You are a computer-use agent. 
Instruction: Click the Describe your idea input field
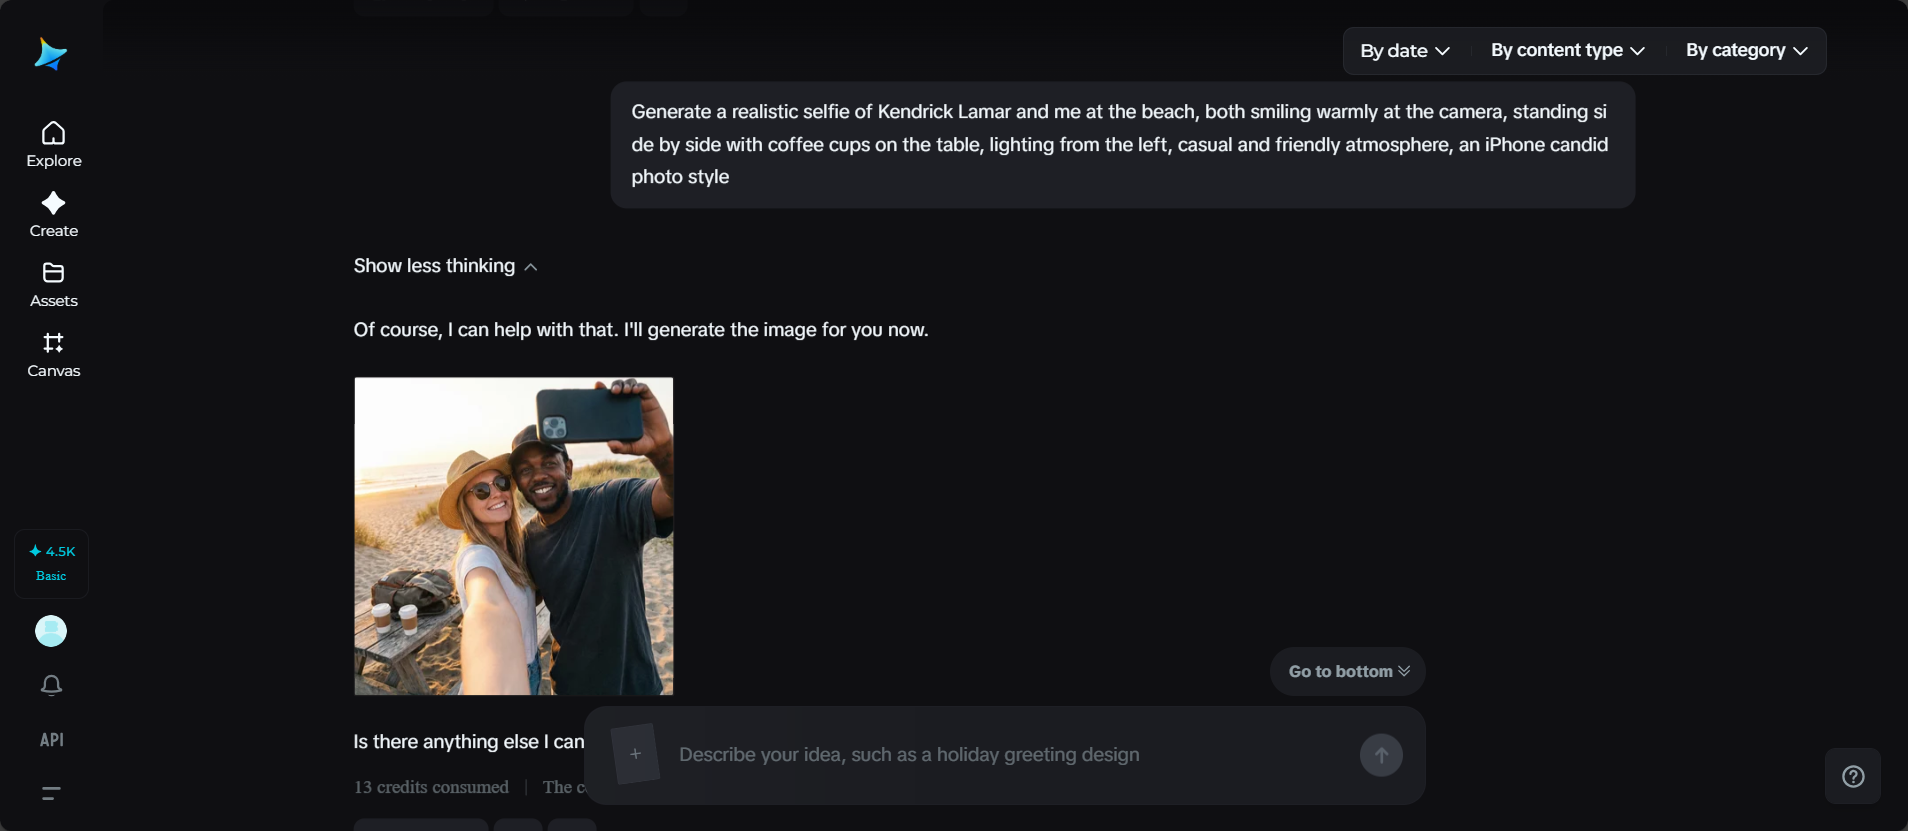[1008, 755]
